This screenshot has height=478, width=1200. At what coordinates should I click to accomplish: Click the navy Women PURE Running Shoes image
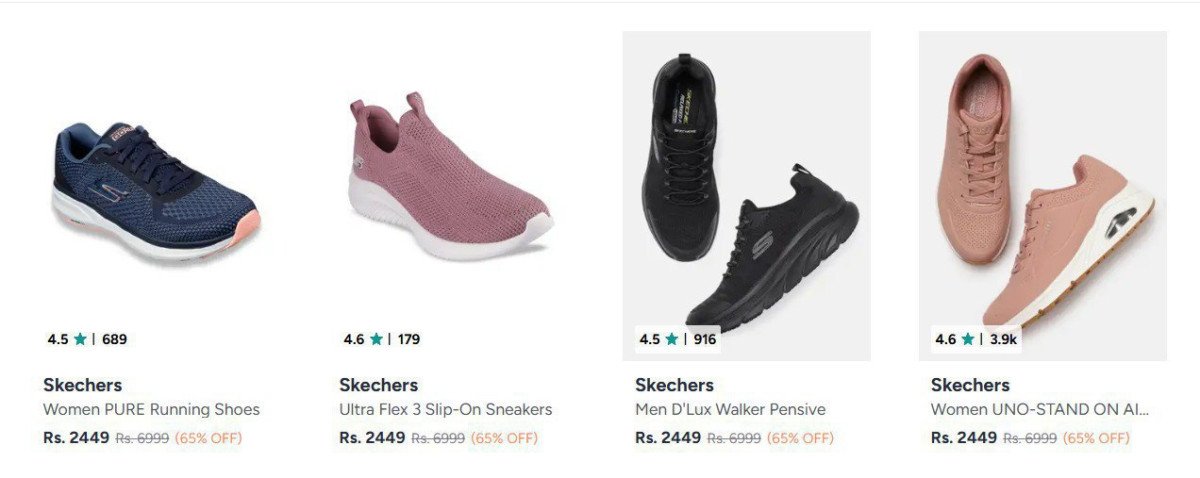coord(155,190)
